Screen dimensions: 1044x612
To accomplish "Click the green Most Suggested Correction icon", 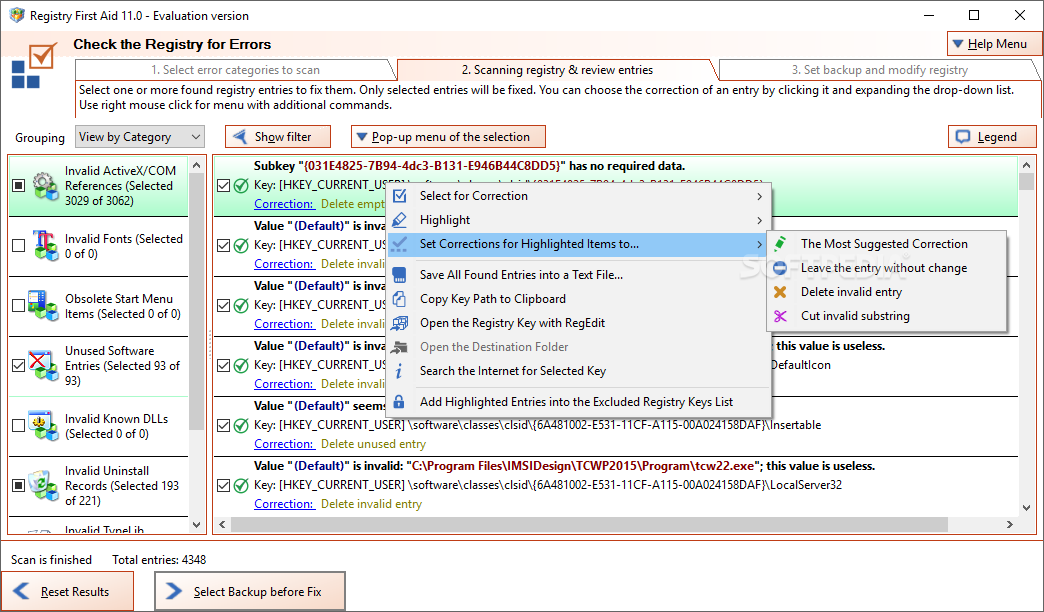I will (780, 244).
